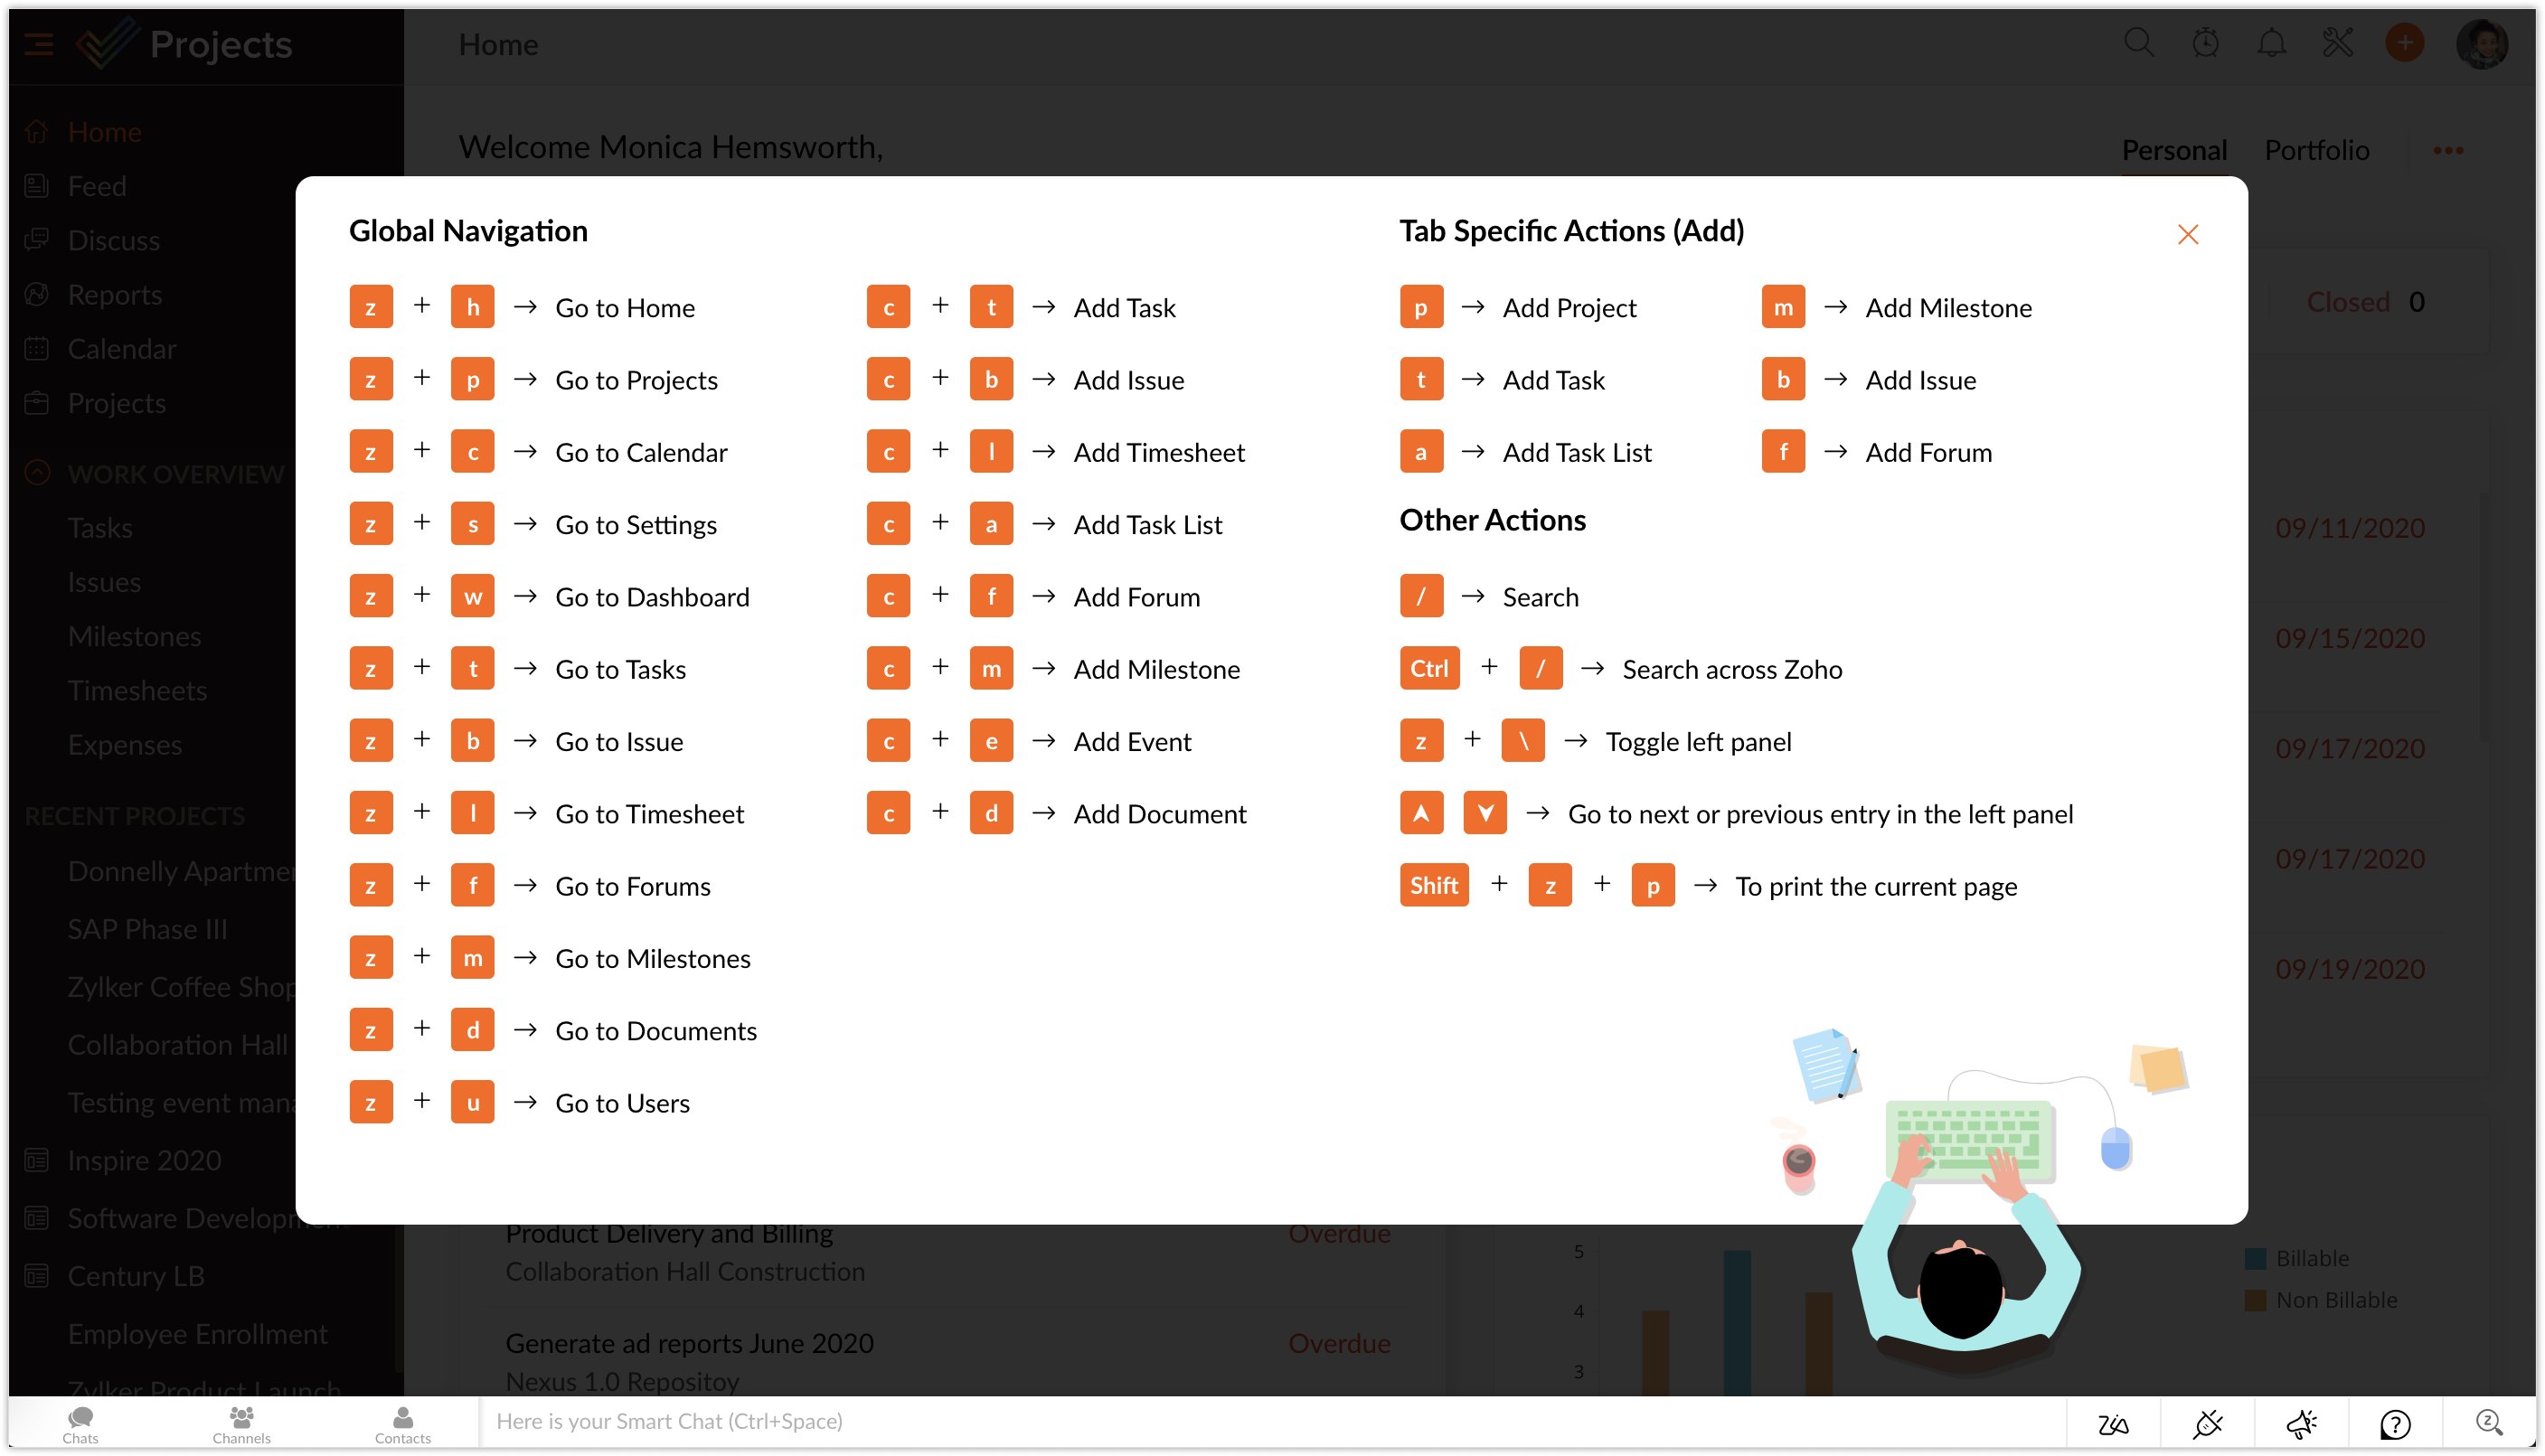
Task: Open Expenses under Work Overview
Action: point(124,744)
